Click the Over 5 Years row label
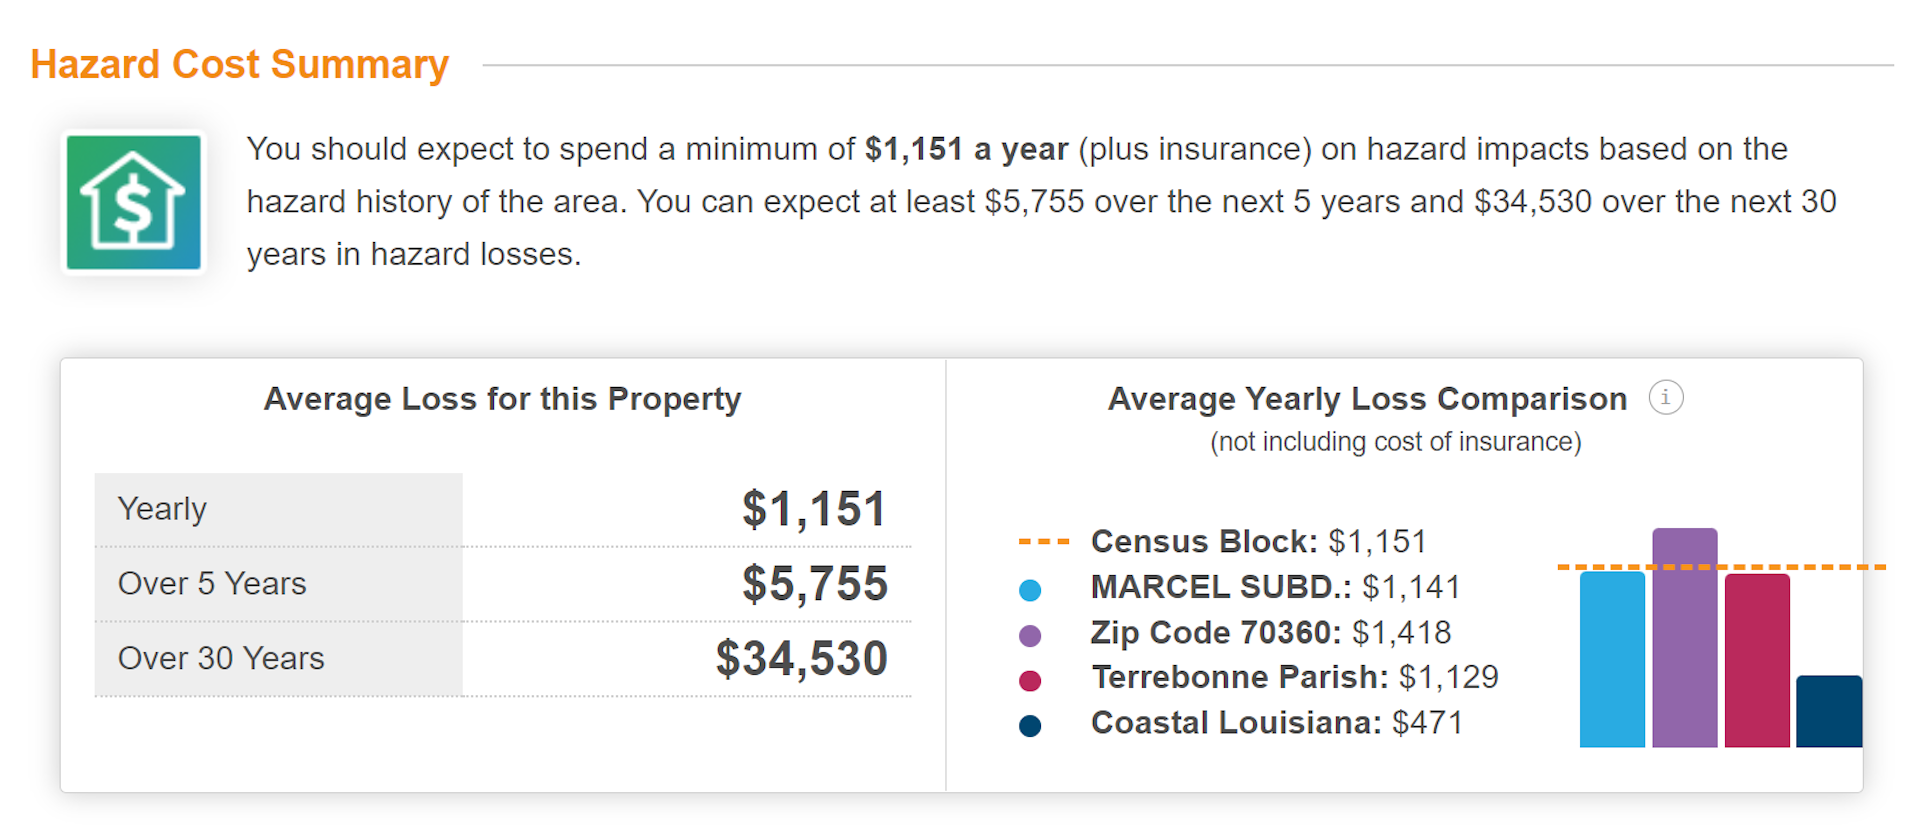The height and width of the screenshot is (840, 1920). 212,584
